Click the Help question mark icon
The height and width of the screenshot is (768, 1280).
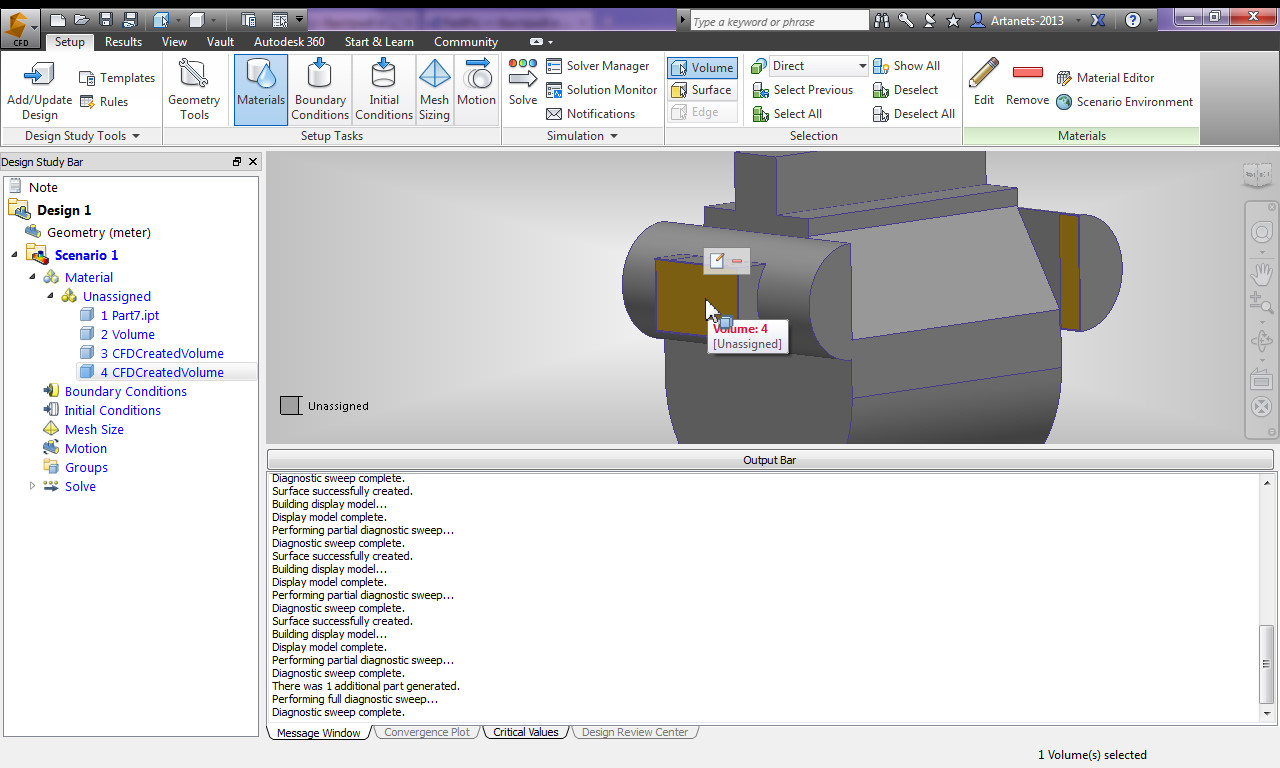pyautogui.click(x=1133, y=20)
